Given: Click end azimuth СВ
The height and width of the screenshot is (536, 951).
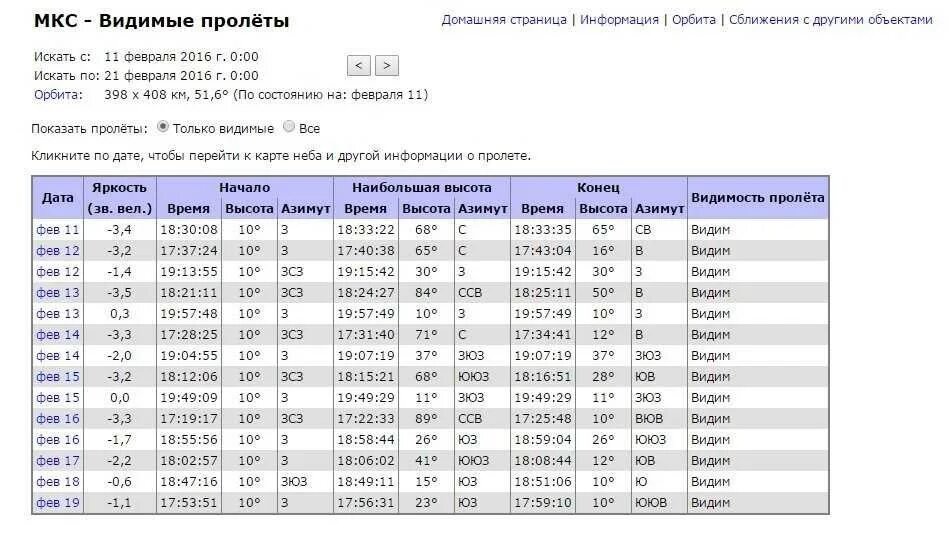Looking at the screenshot, I should tap(643, 230).
